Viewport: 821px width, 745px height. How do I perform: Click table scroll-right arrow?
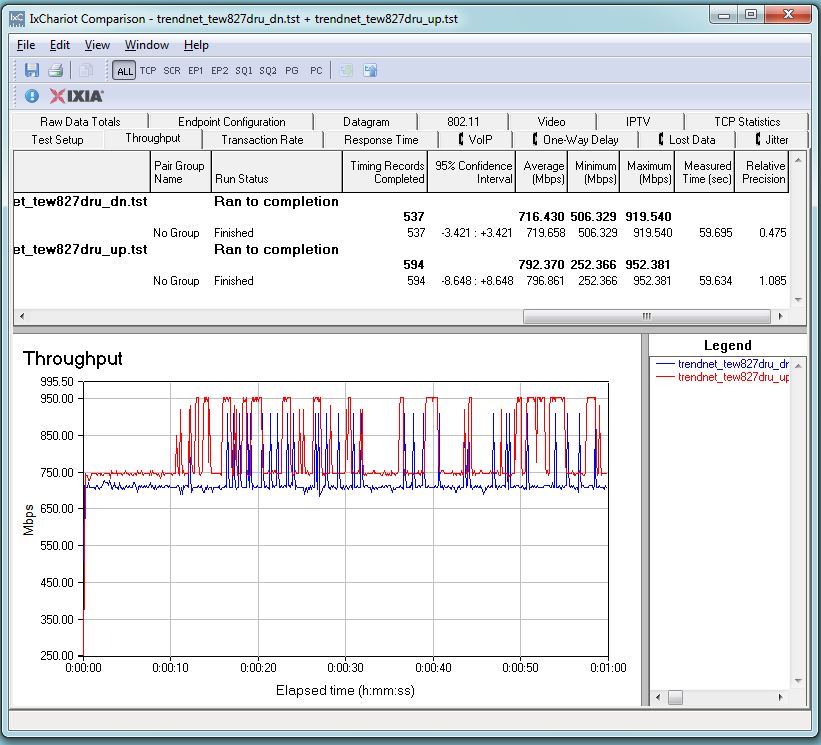[x=781, y=316]
